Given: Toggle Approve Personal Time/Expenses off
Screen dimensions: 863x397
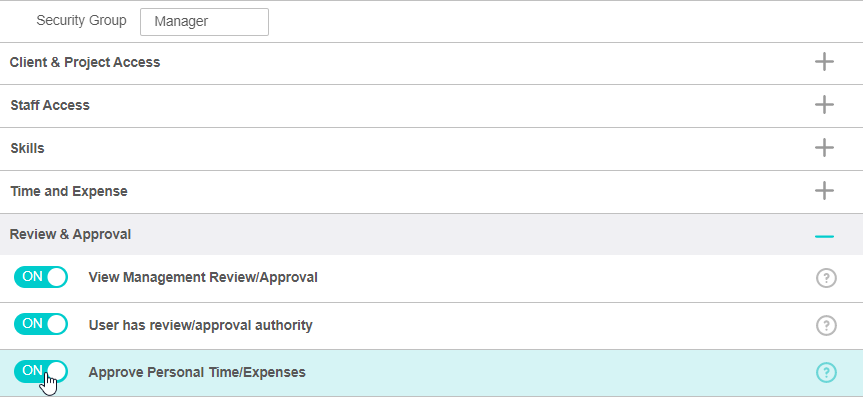Looking at the screenshot, I should 41,372.
